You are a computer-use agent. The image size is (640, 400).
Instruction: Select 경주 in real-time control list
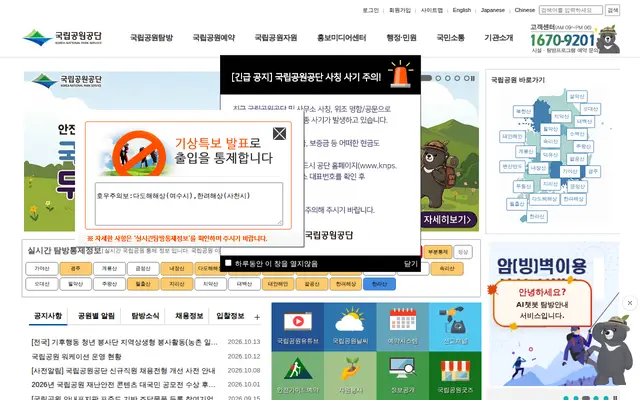(x=76, y=269)
